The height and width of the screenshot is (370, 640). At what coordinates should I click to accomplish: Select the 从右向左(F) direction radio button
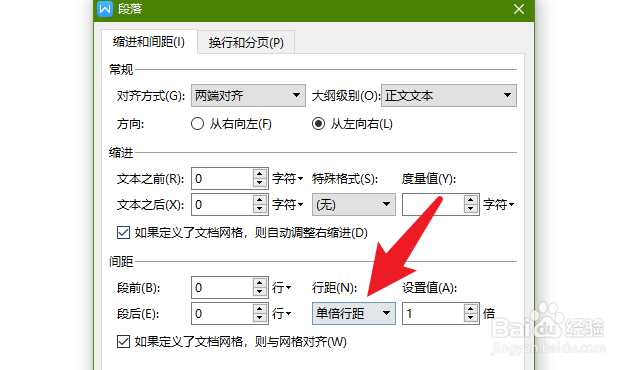pos(197,124)
